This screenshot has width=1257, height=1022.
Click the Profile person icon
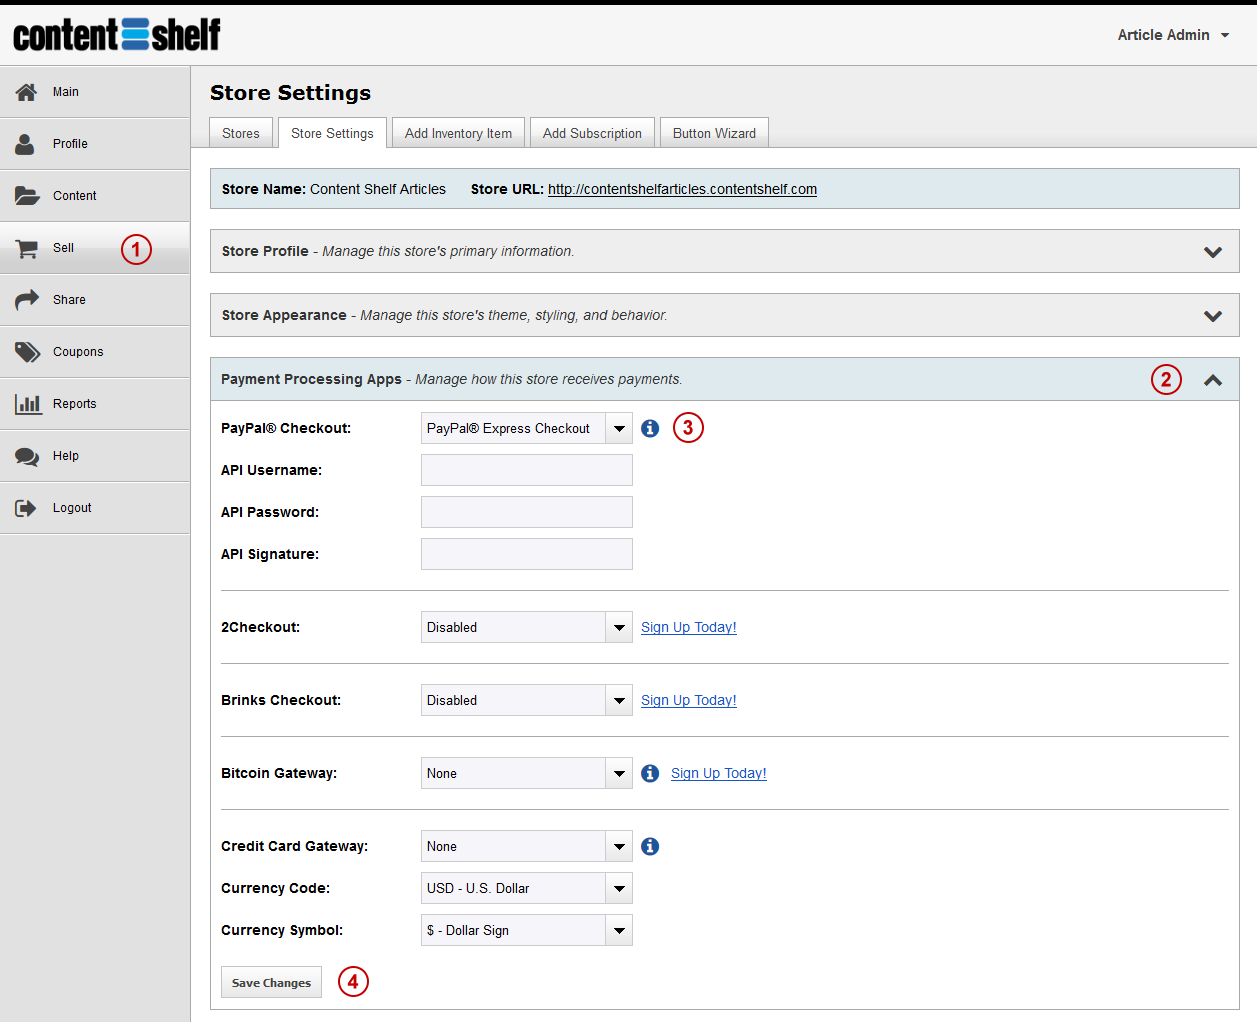coord(25,144)
